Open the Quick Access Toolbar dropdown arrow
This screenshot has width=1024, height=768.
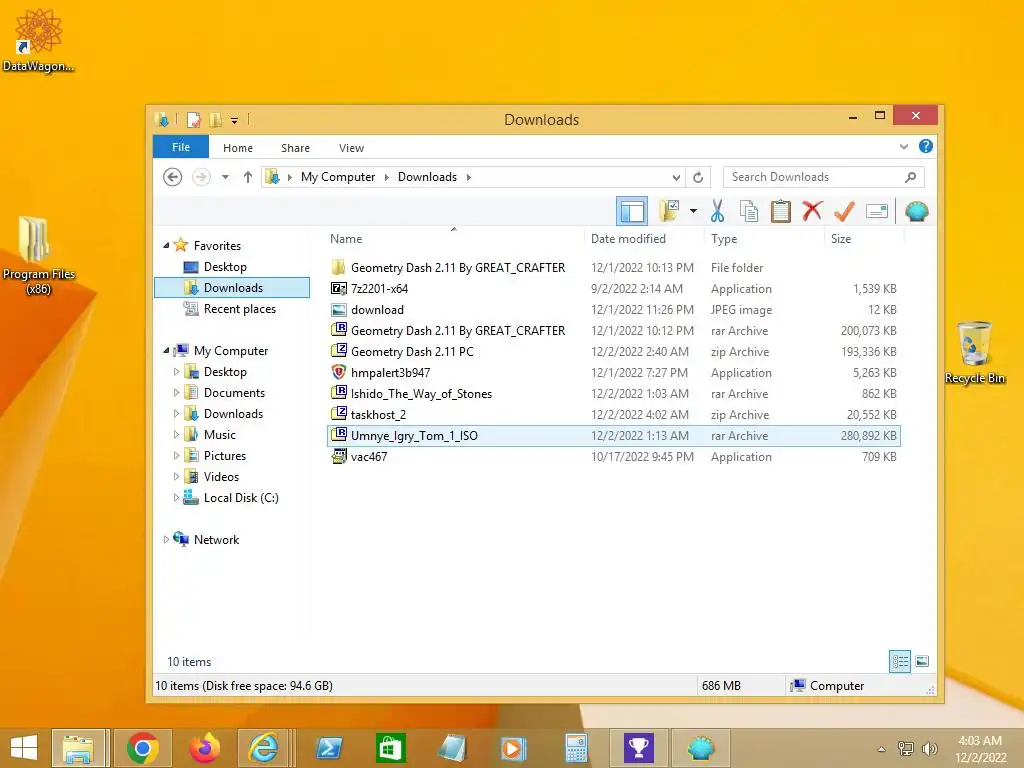(234, 120)
